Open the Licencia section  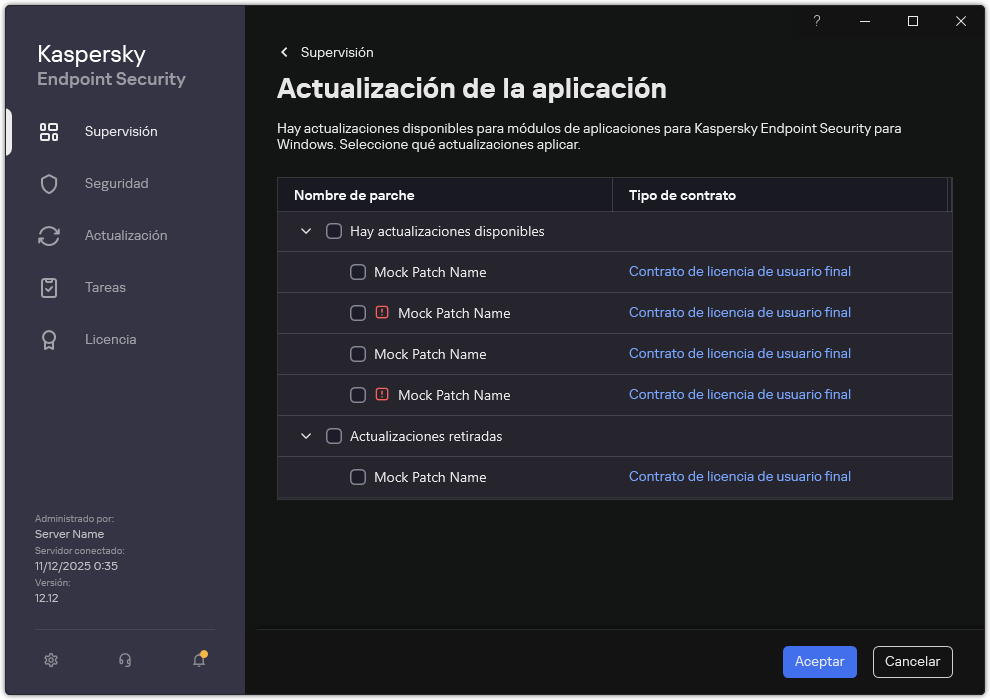pyautogui.click(x=110, y=339)
